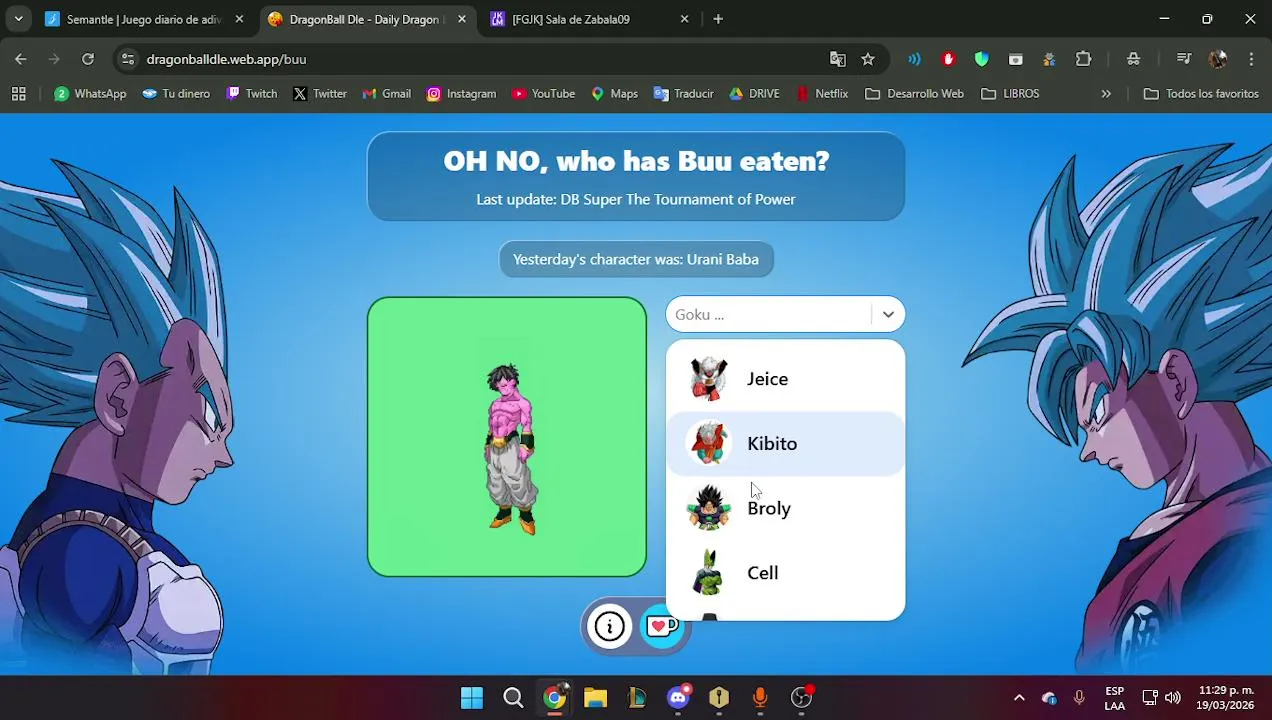Open Twitter bookmark
This screenshot has width=1272, height=720.
click(320, 94)
